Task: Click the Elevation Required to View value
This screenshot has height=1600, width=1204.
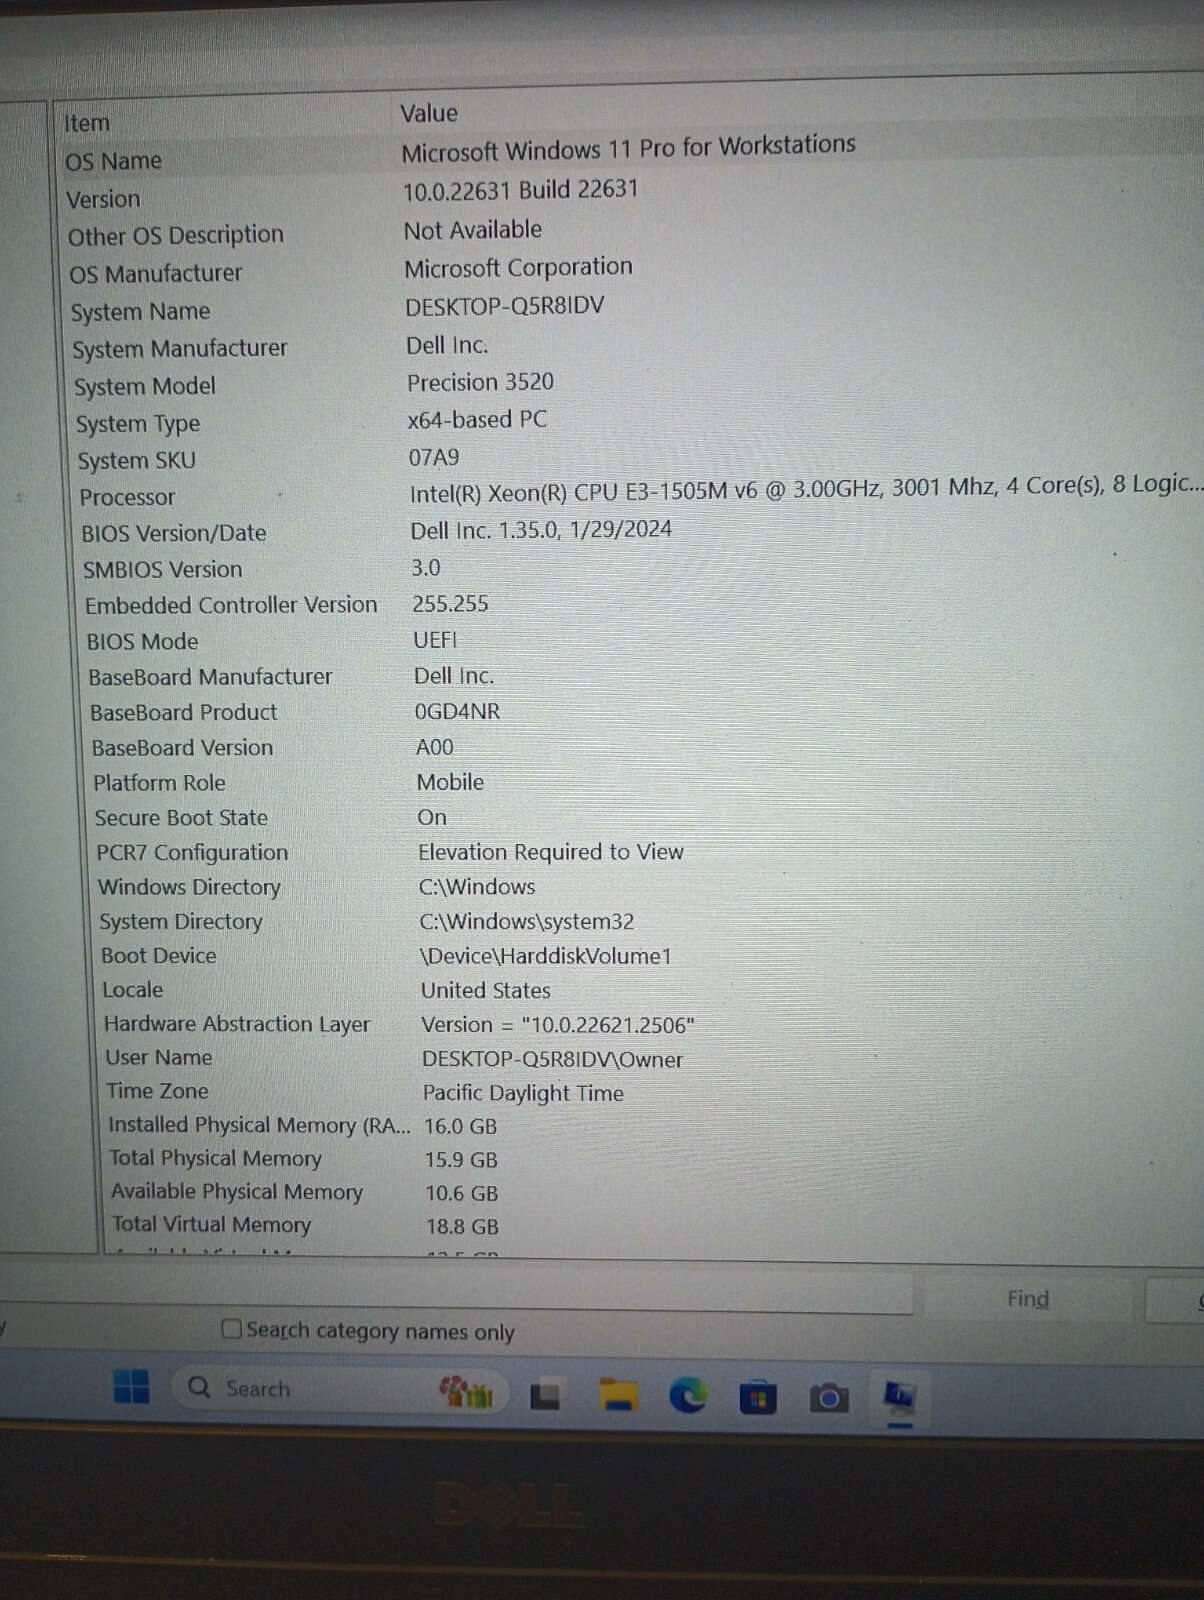Action: click(551, 852)
